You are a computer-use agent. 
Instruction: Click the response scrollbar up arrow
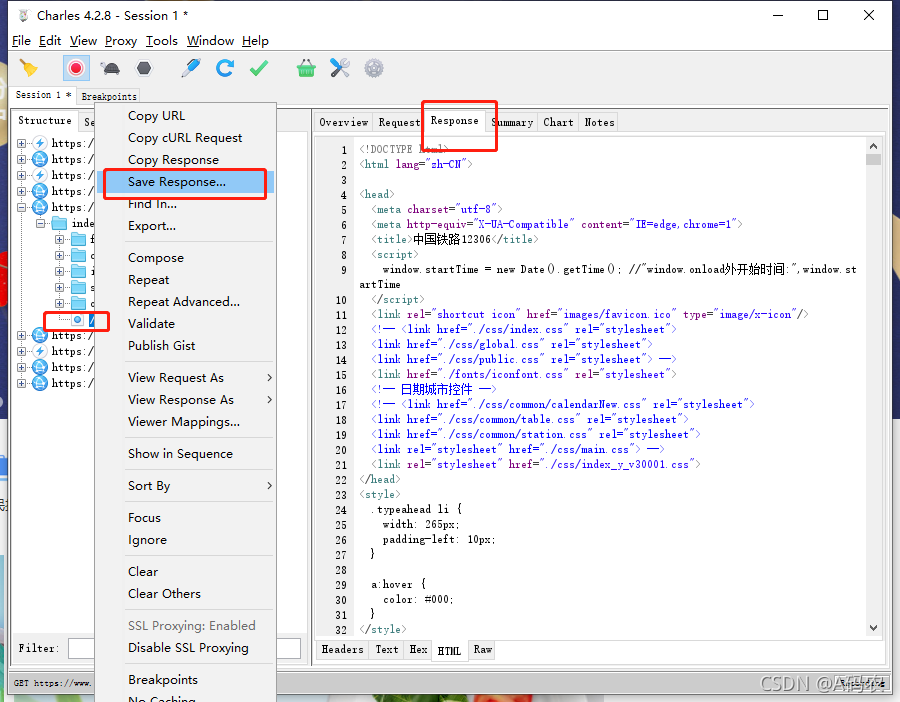[873, 146]
